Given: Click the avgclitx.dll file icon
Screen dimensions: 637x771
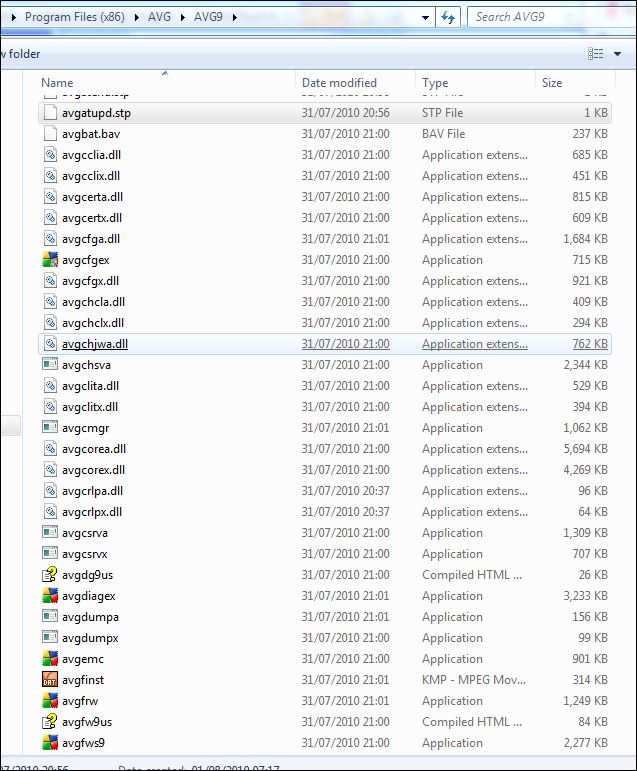Looking at the screenshot, I should (x=50, y=407).
